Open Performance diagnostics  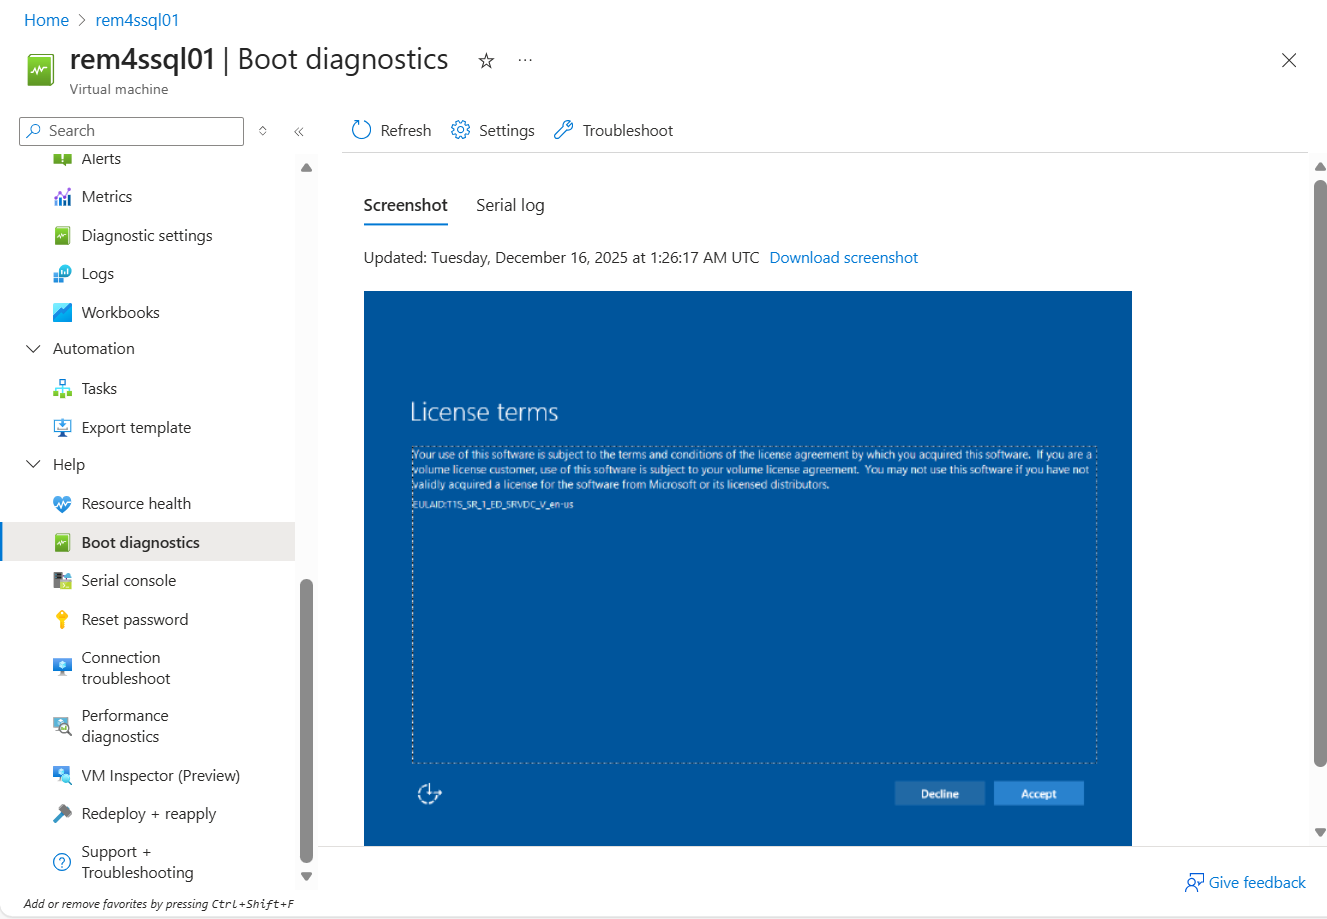point(123,724)
